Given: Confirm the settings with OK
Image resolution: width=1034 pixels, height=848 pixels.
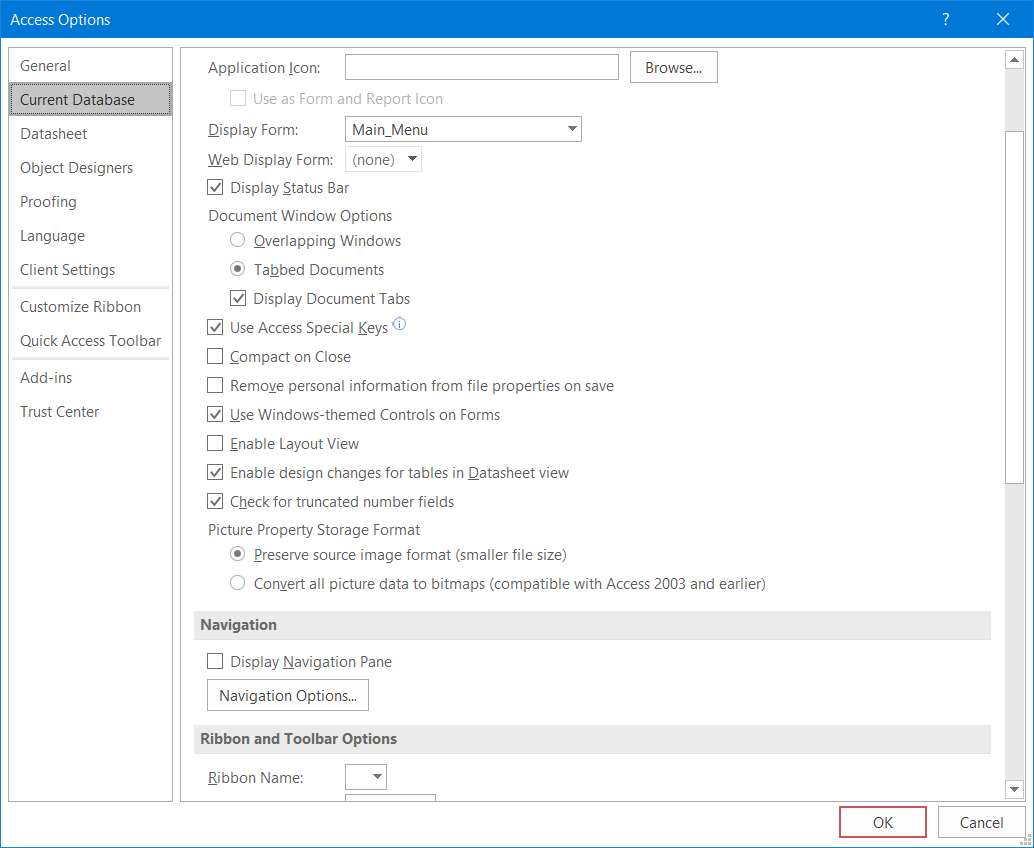Looking at the screenshot, I should click(x=882, y=822).
